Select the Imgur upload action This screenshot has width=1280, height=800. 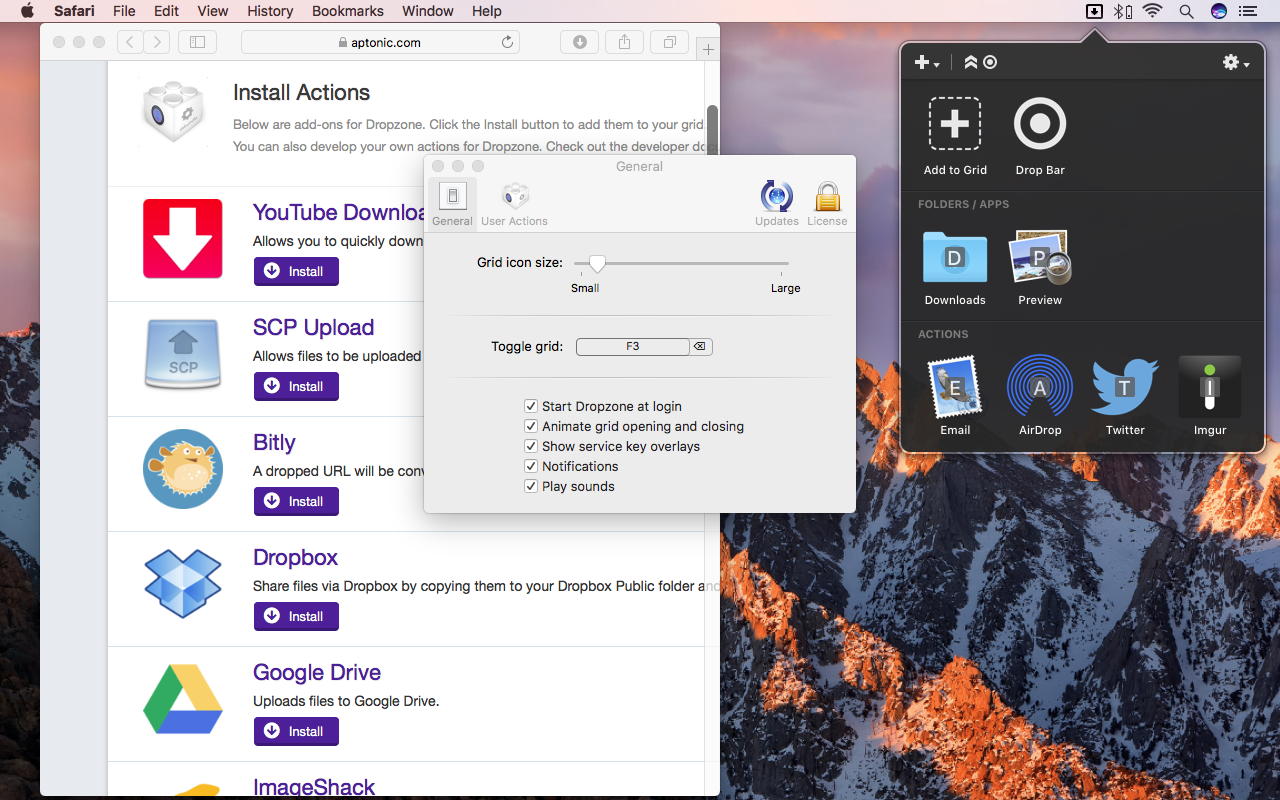point(1209,386)
